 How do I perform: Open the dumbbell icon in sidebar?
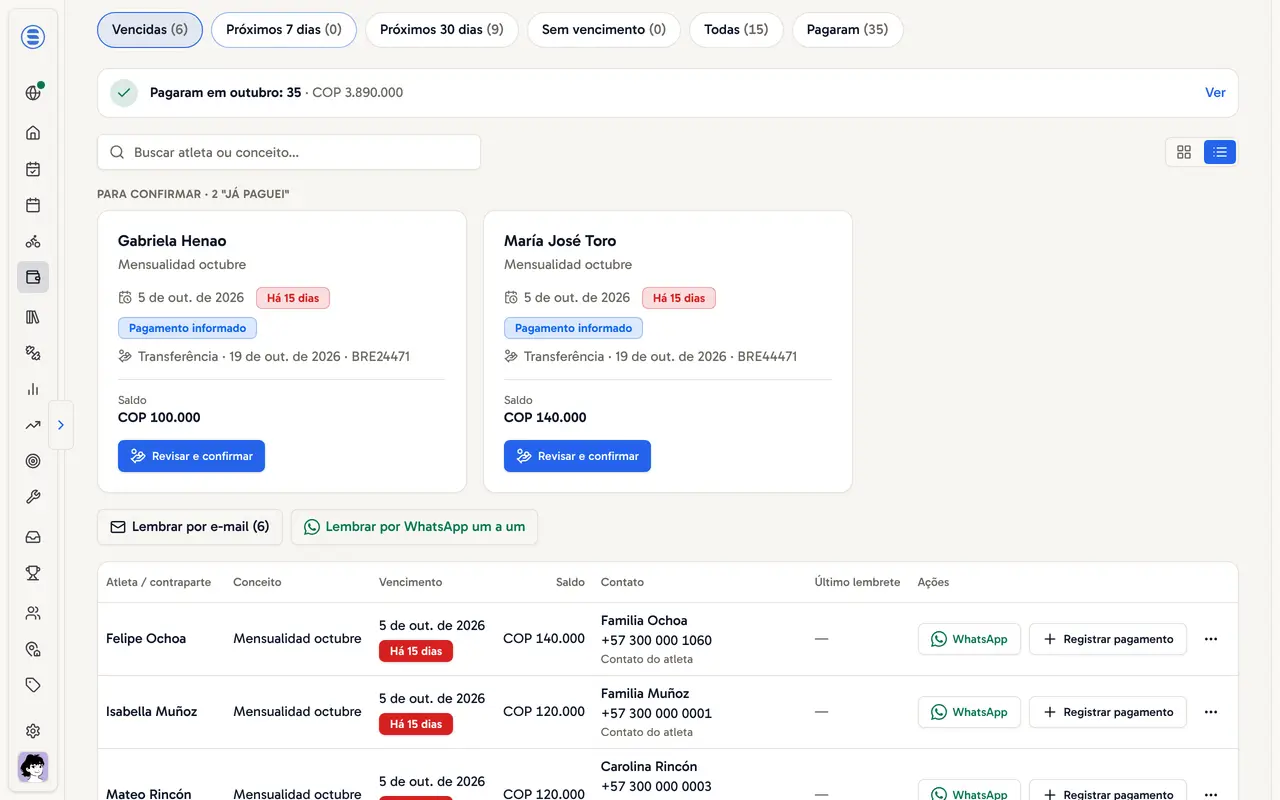pos(33,353)
